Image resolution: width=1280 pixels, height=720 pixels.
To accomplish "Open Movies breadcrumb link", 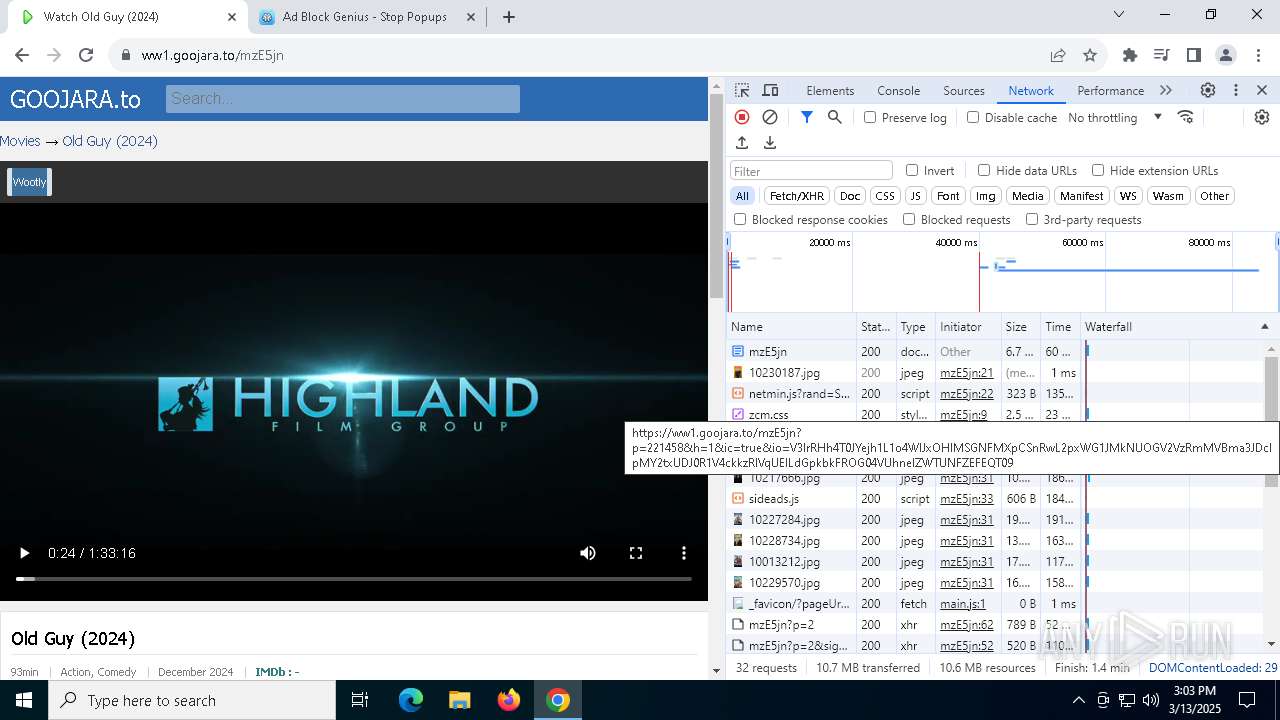I will click(x=20, y=141).
